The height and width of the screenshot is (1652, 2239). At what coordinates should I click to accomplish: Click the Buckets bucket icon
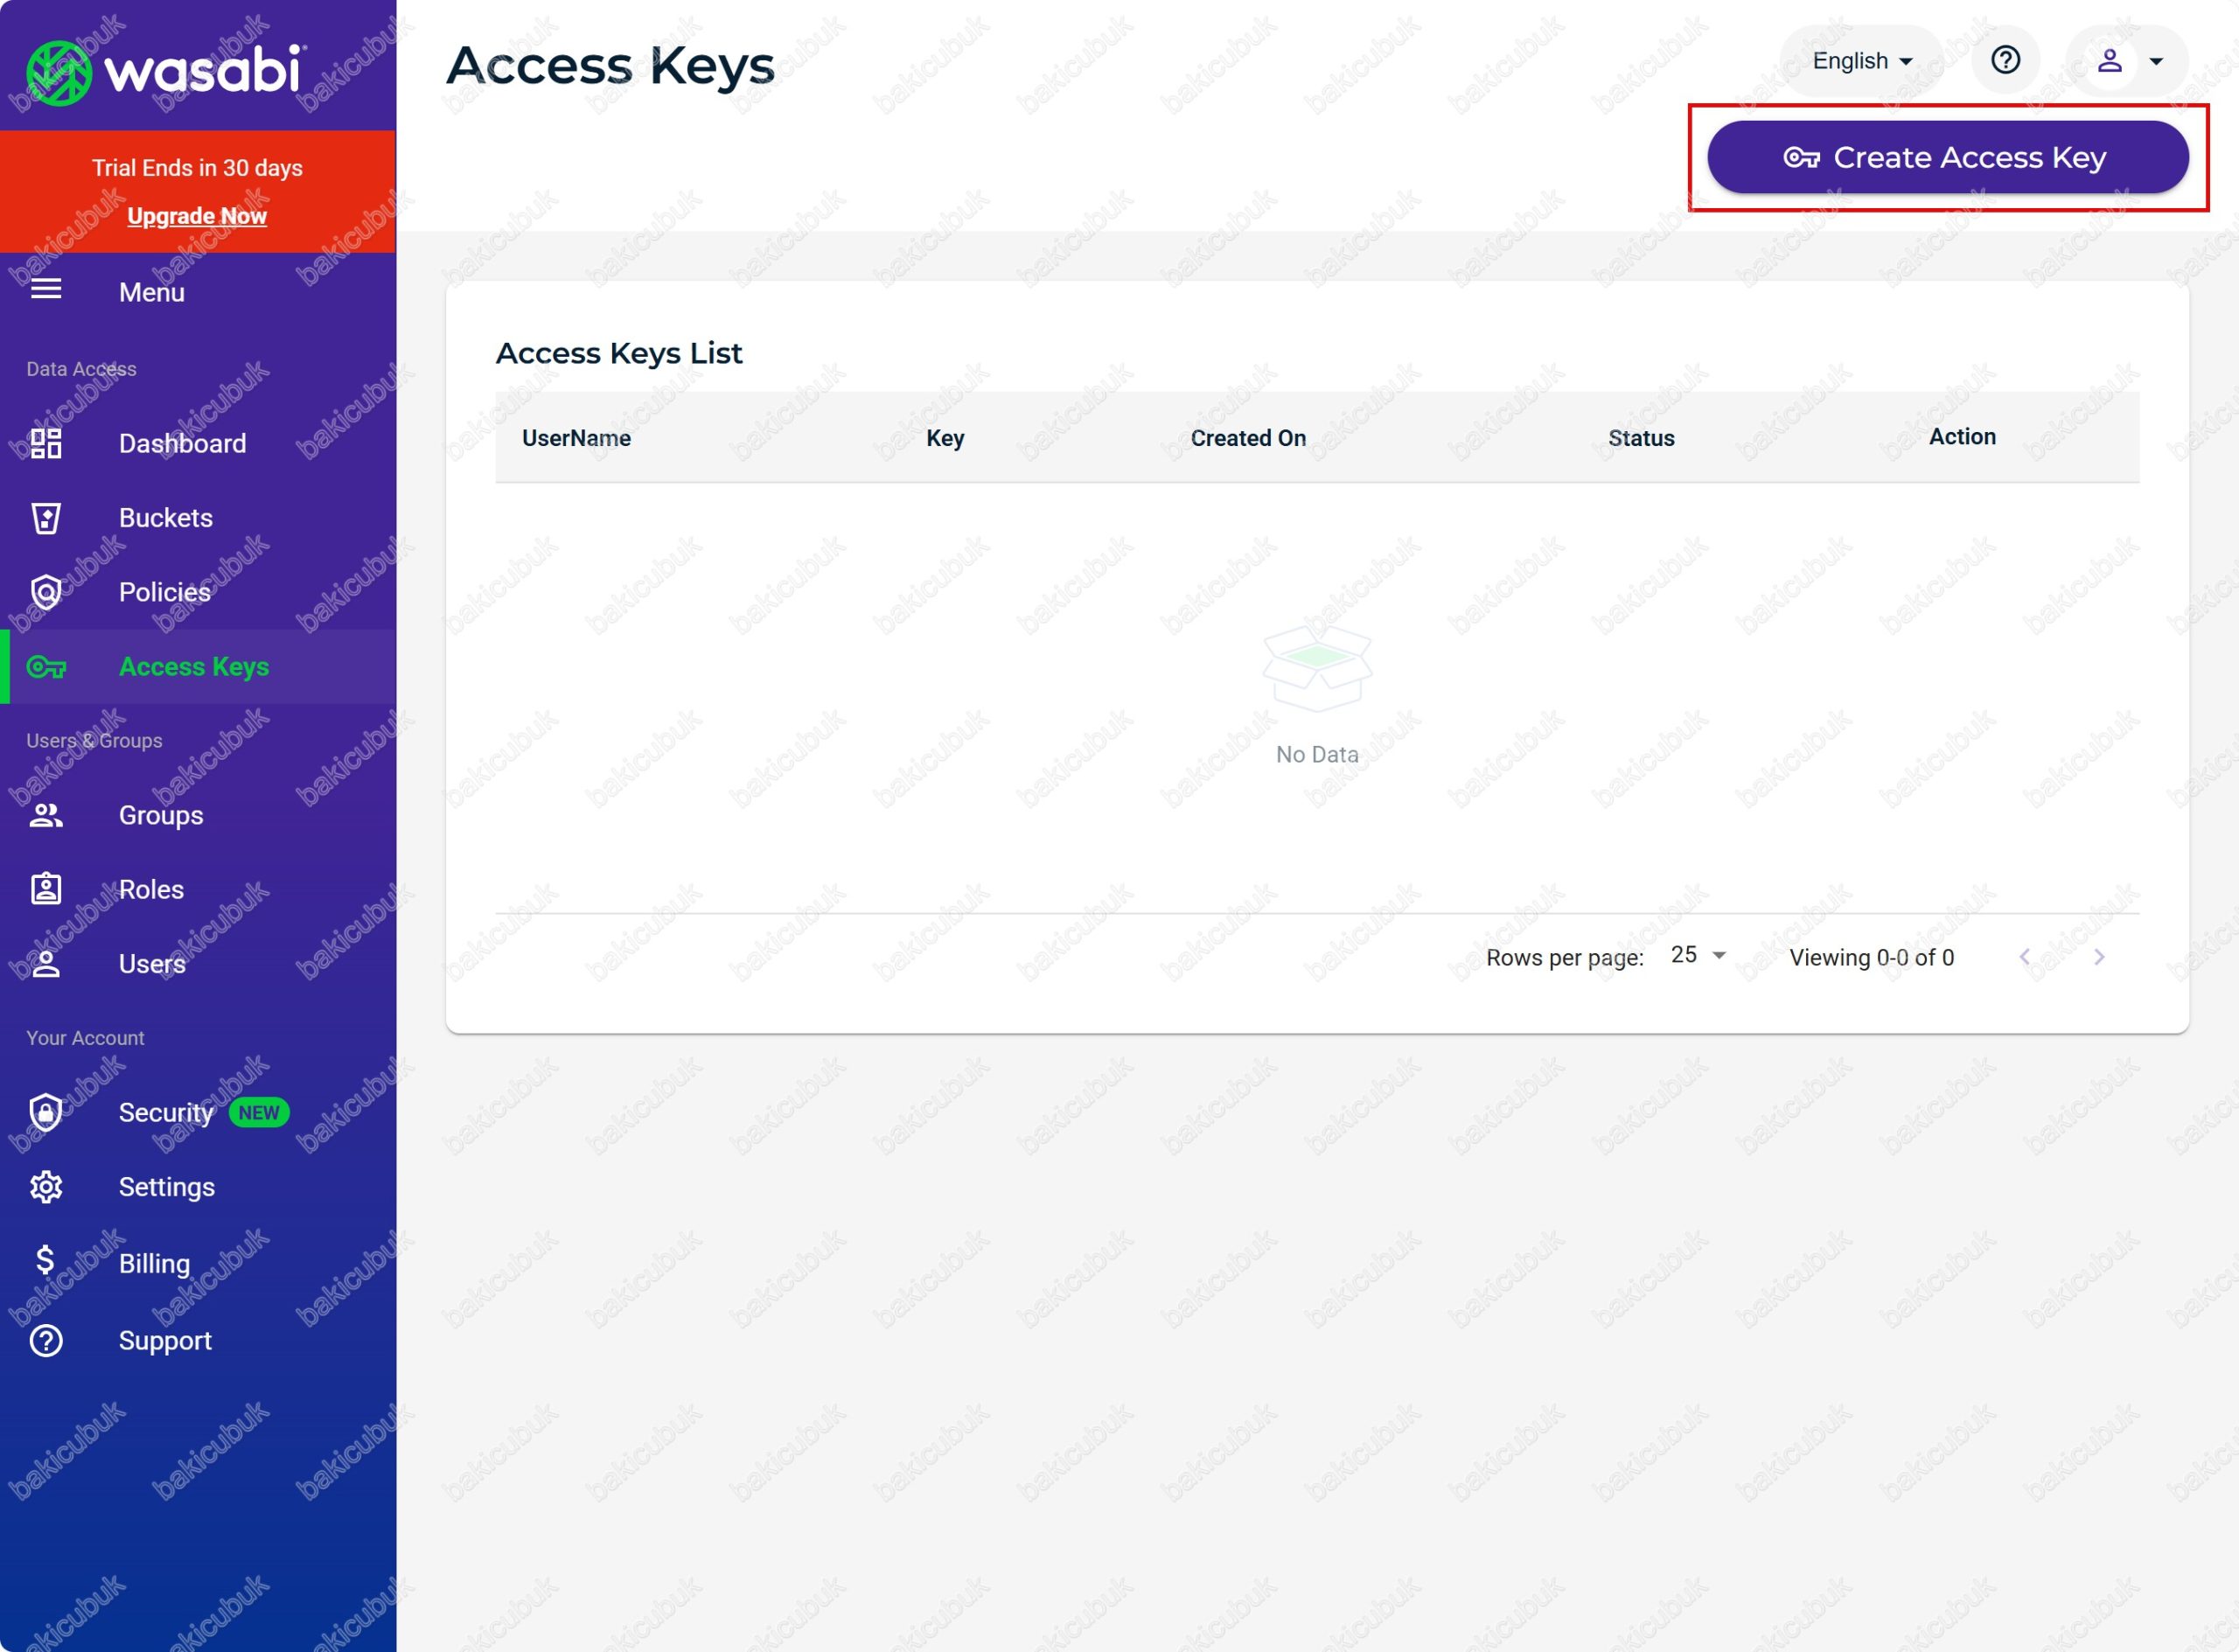point(46,518)
